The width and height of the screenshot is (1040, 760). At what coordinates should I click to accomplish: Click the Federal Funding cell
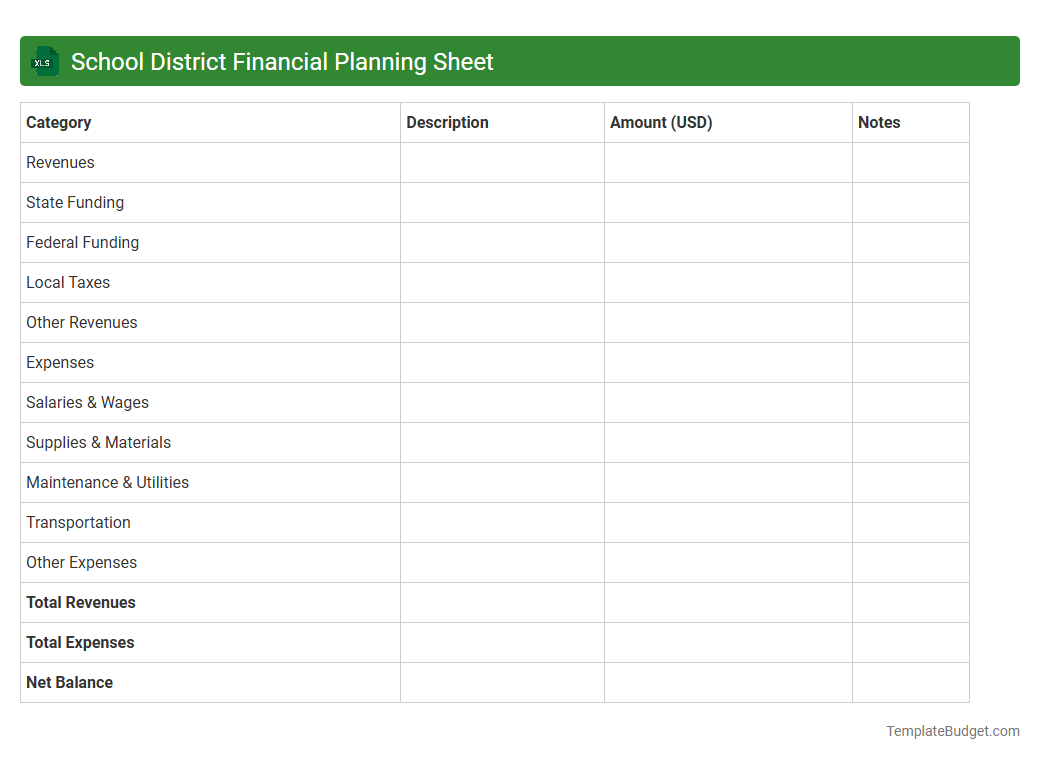tap(82, 242)
